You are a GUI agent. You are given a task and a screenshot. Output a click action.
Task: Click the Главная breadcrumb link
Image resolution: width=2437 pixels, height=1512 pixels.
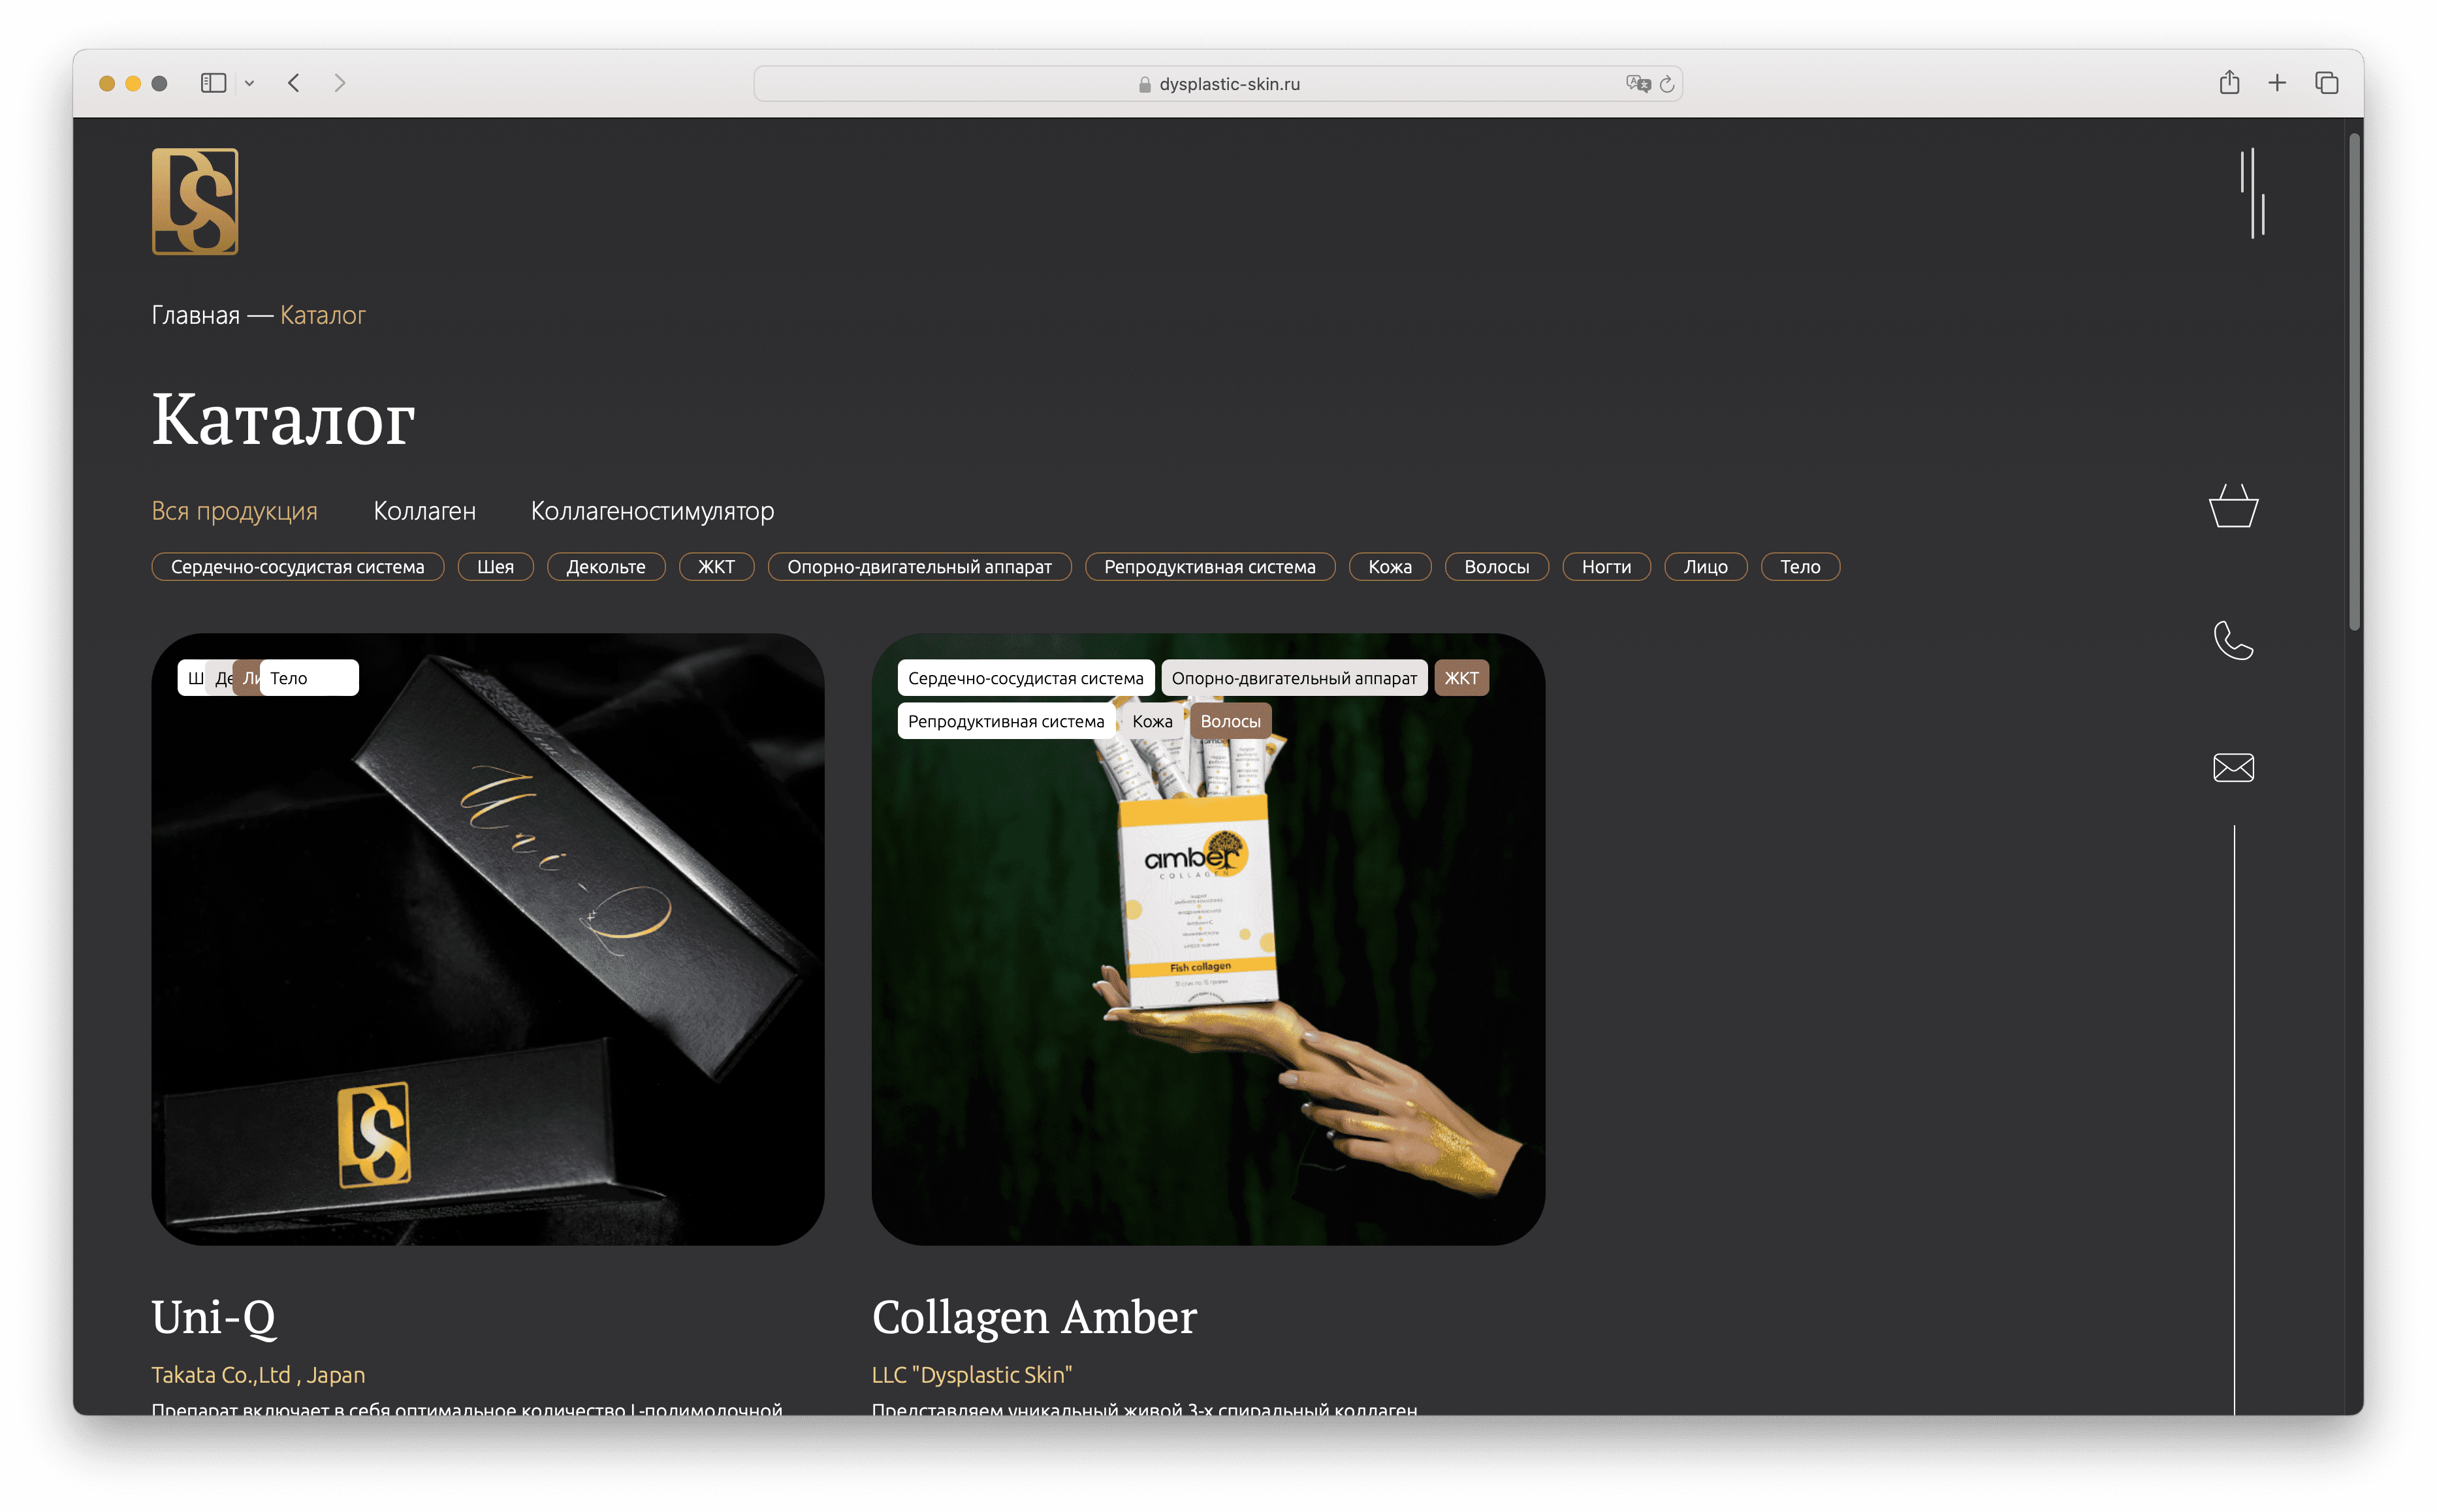coord(196,315)
